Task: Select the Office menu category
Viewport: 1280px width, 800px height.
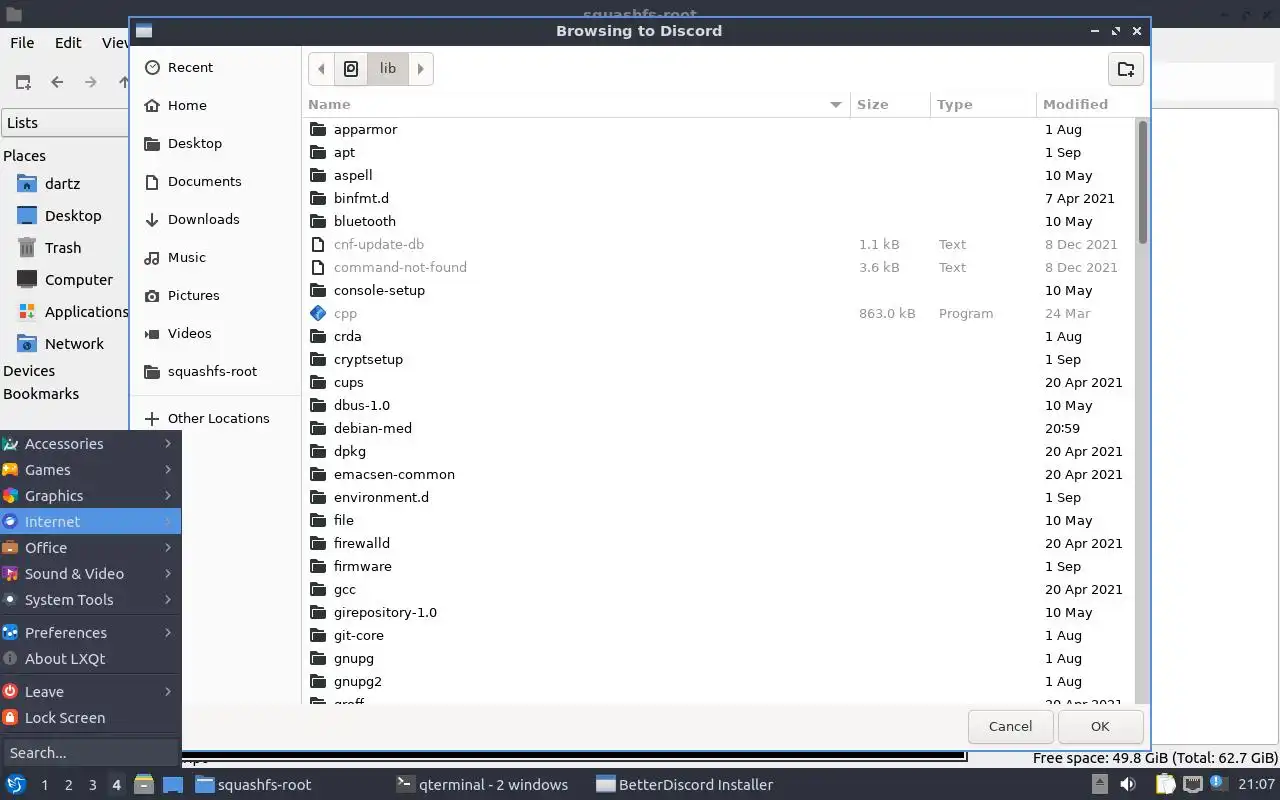Action: coord(90,548)
